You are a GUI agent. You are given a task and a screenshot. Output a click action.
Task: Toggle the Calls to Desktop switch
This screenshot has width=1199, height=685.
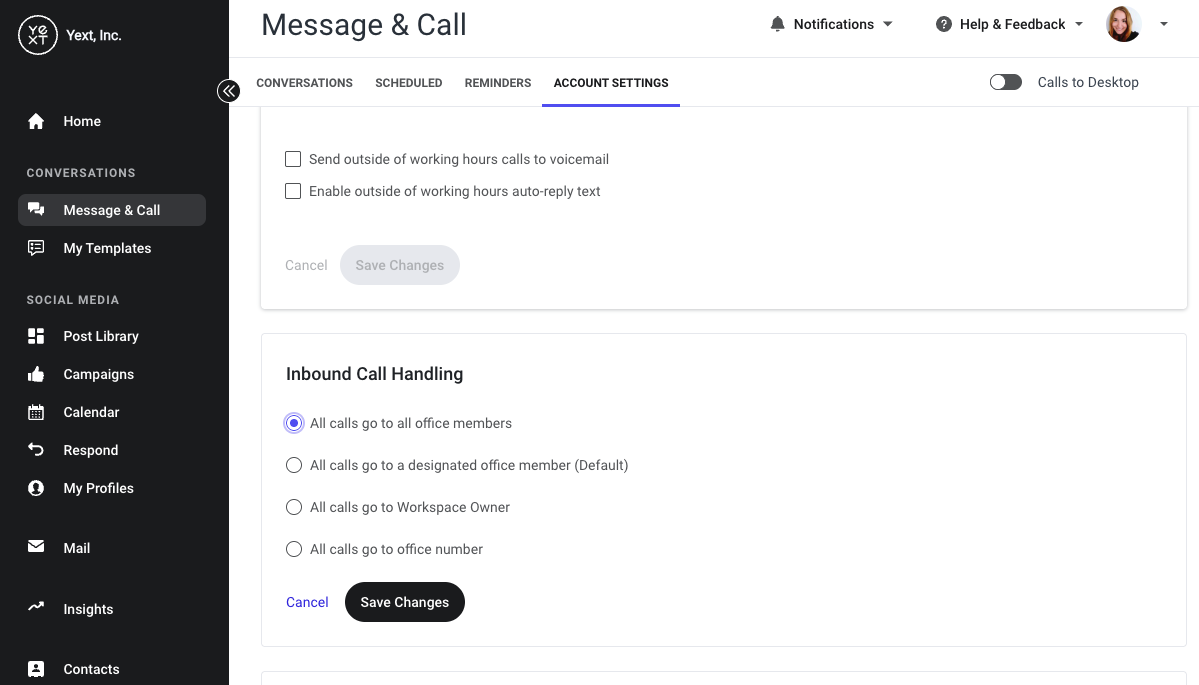pos(1006,82)
